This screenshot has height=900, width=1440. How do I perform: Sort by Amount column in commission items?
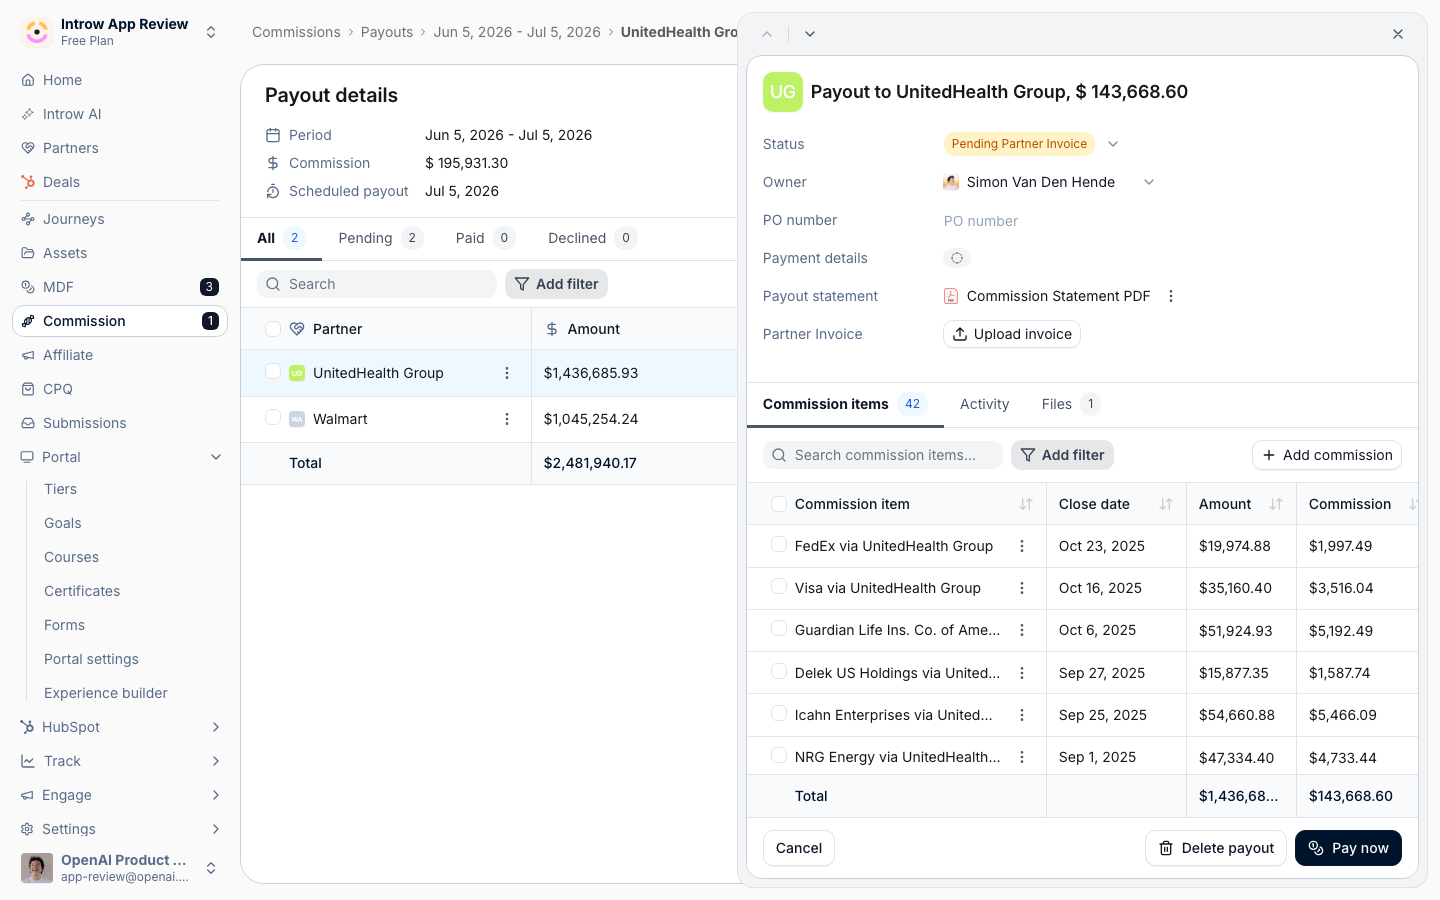coord(1276,504)
